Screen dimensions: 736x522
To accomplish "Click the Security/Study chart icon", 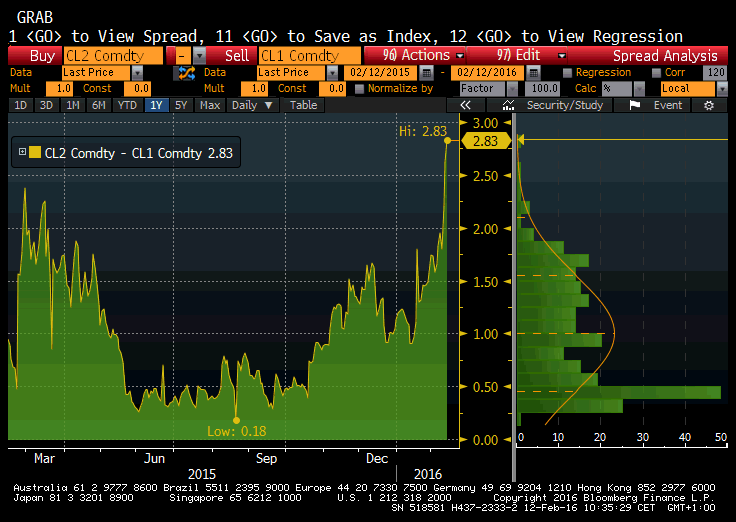I will click(508, 105).
